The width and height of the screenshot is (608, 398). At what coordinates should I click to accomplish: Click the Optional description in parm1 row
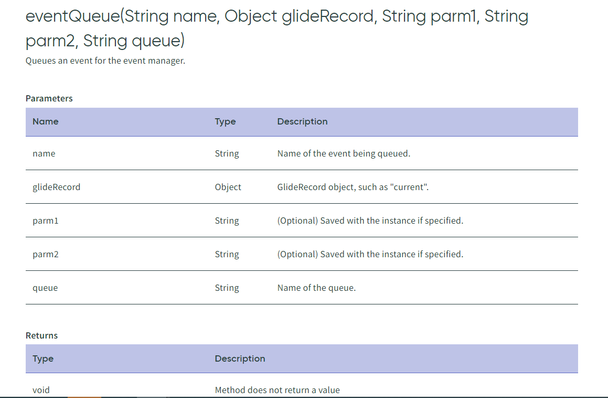coord(370,221)
